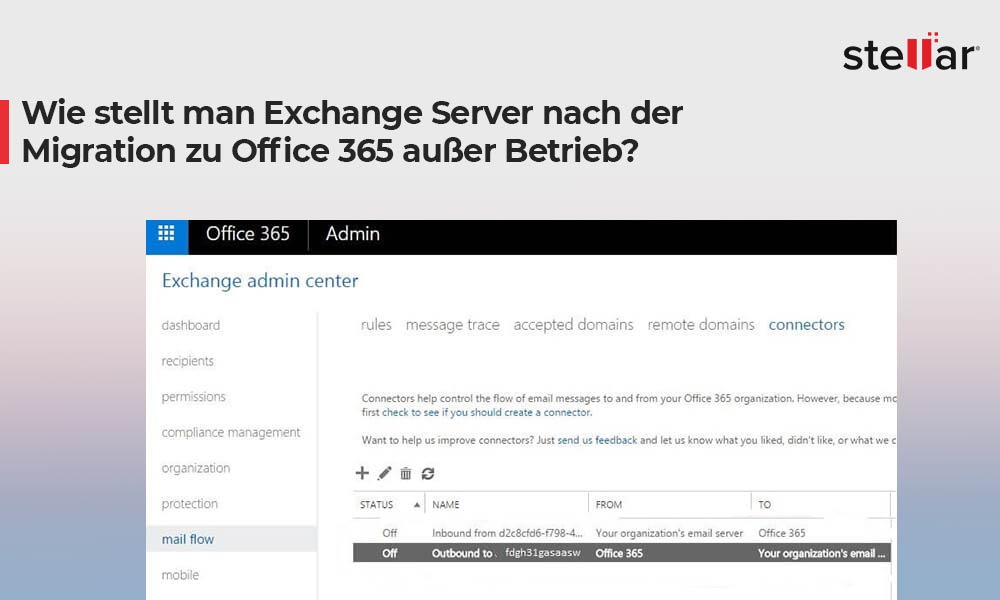
Task: Sort by the NAME column header
Action: (x=446, y=504)
